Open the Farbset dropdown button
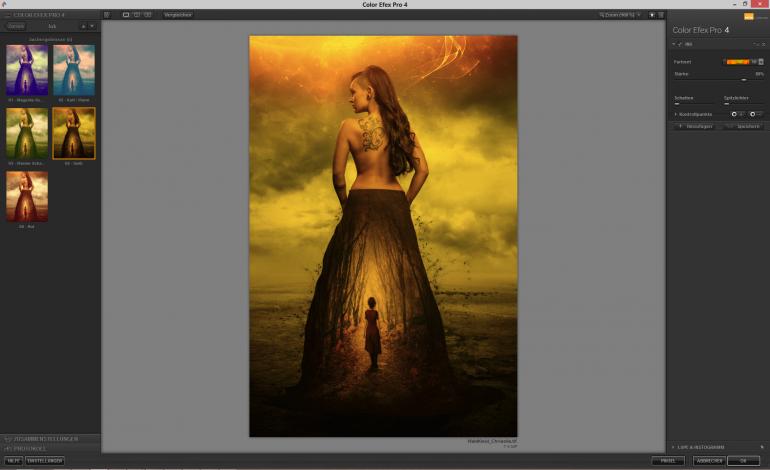Screen dimensions: 770x470 tap(761, 62)
